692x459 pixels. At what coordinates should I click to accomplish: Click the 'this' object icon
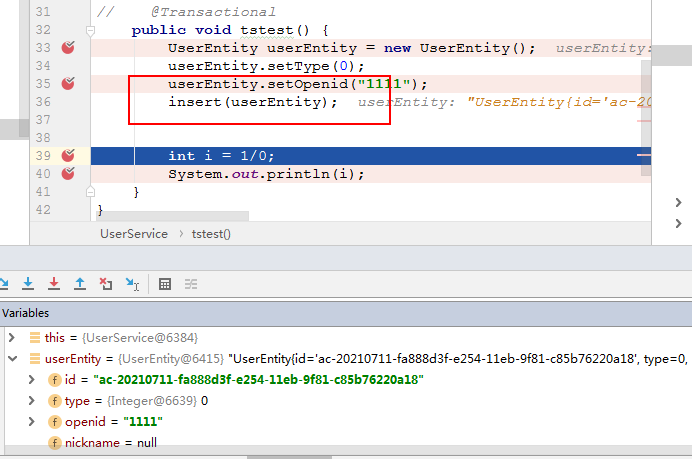(34, 338)
